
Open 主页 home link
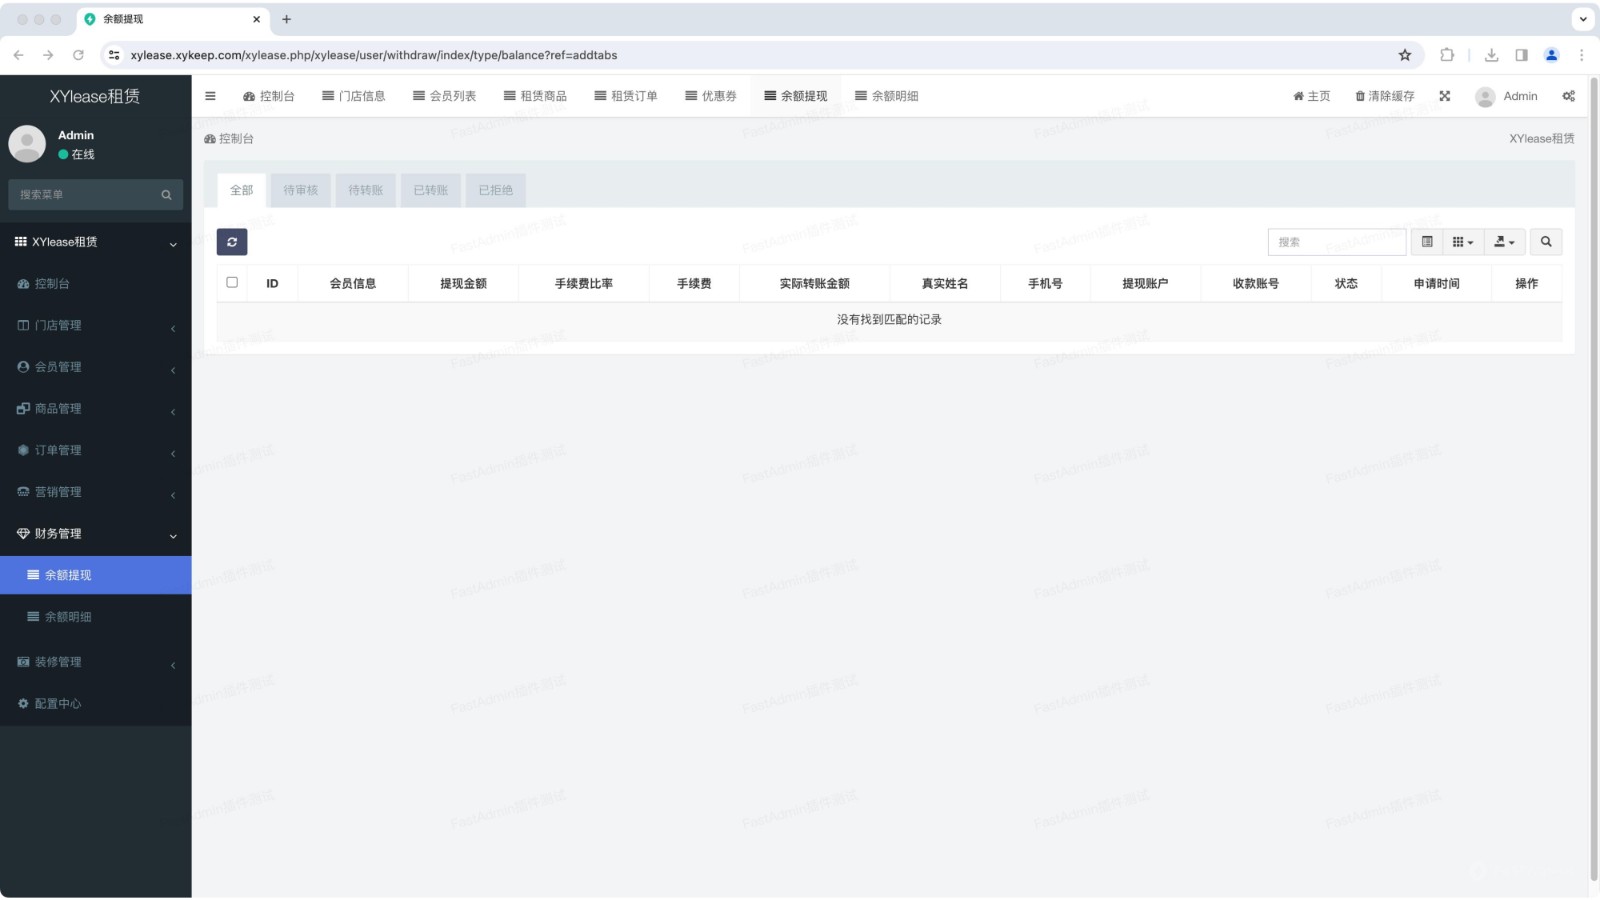click(1312, 96)
